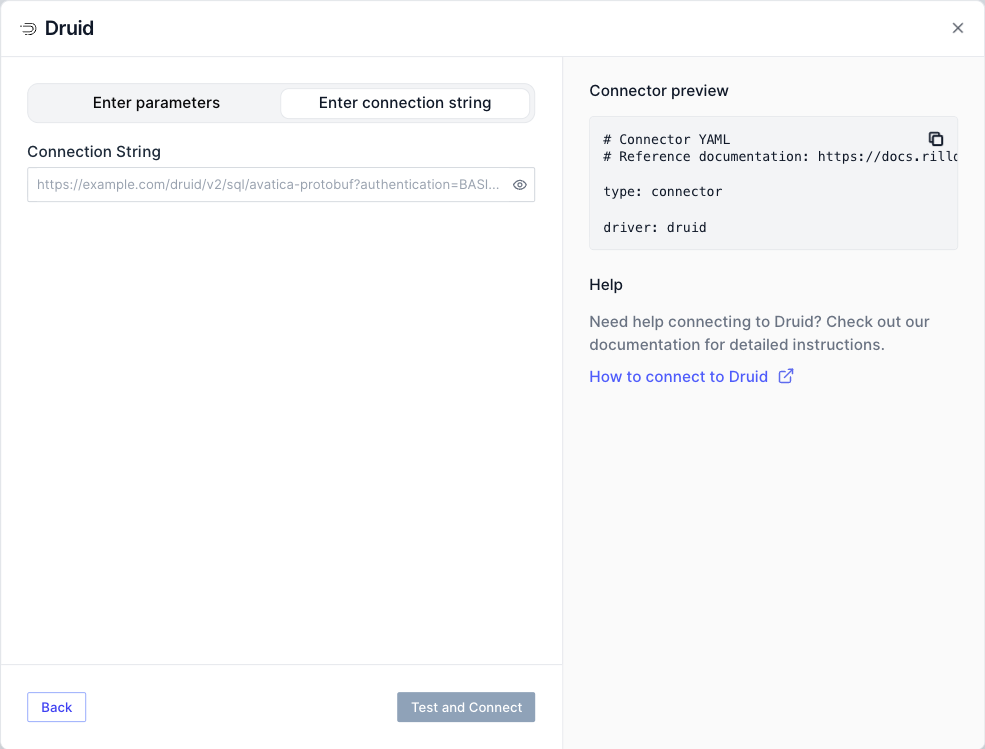Image resolution: width=985 pixels, height=749 pixels.
Task: Click the 'driver: druid' line in YAML preview
Action: point(655,228)
